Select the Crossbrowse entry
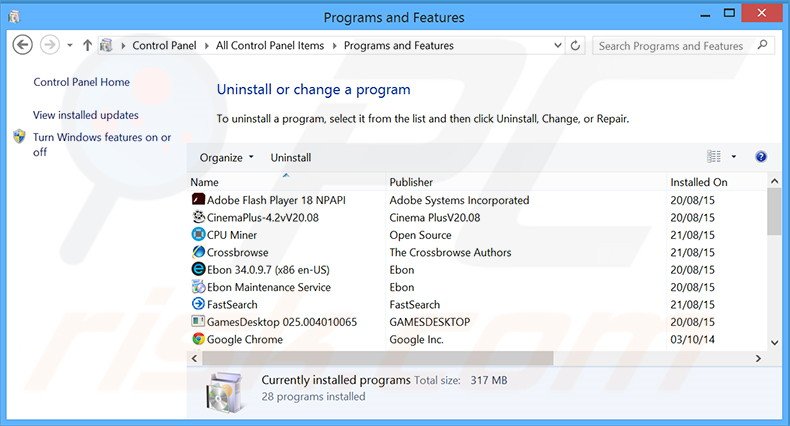The height and width of the screenshot is (426, 790). pyautogui.click(x=237, y=252)
